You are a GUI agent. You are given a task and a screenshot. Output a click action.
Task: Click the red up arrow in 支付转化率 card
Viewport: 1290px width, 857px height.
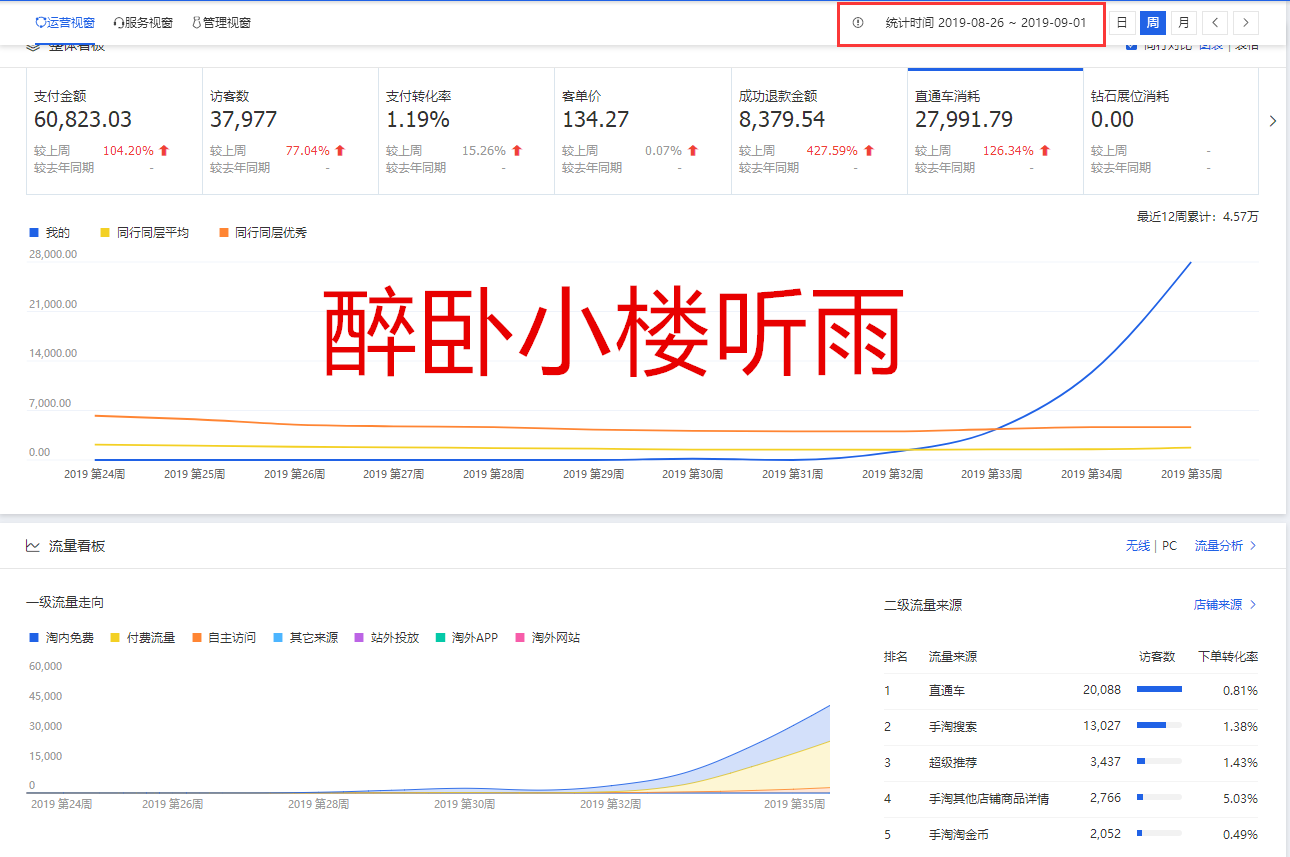(x=517, y=151)
